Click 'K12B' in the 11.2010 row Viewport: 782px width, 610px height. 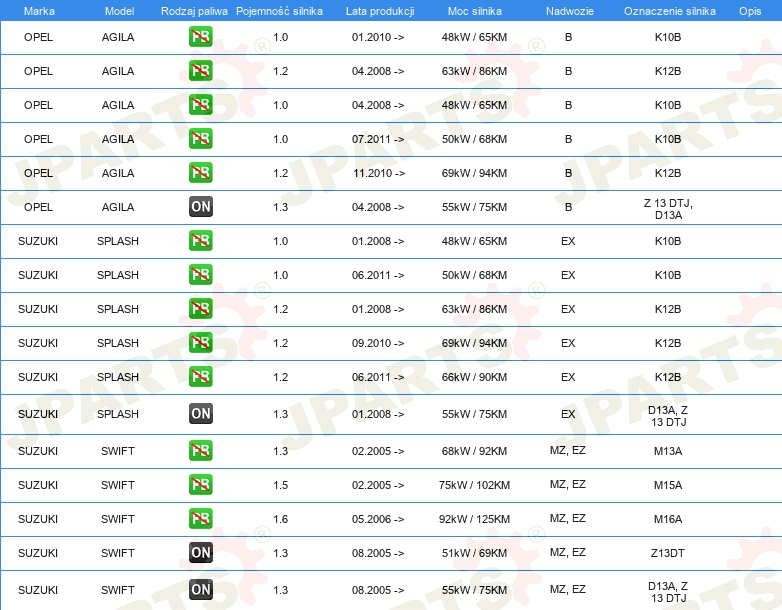[x=668, y=173]
